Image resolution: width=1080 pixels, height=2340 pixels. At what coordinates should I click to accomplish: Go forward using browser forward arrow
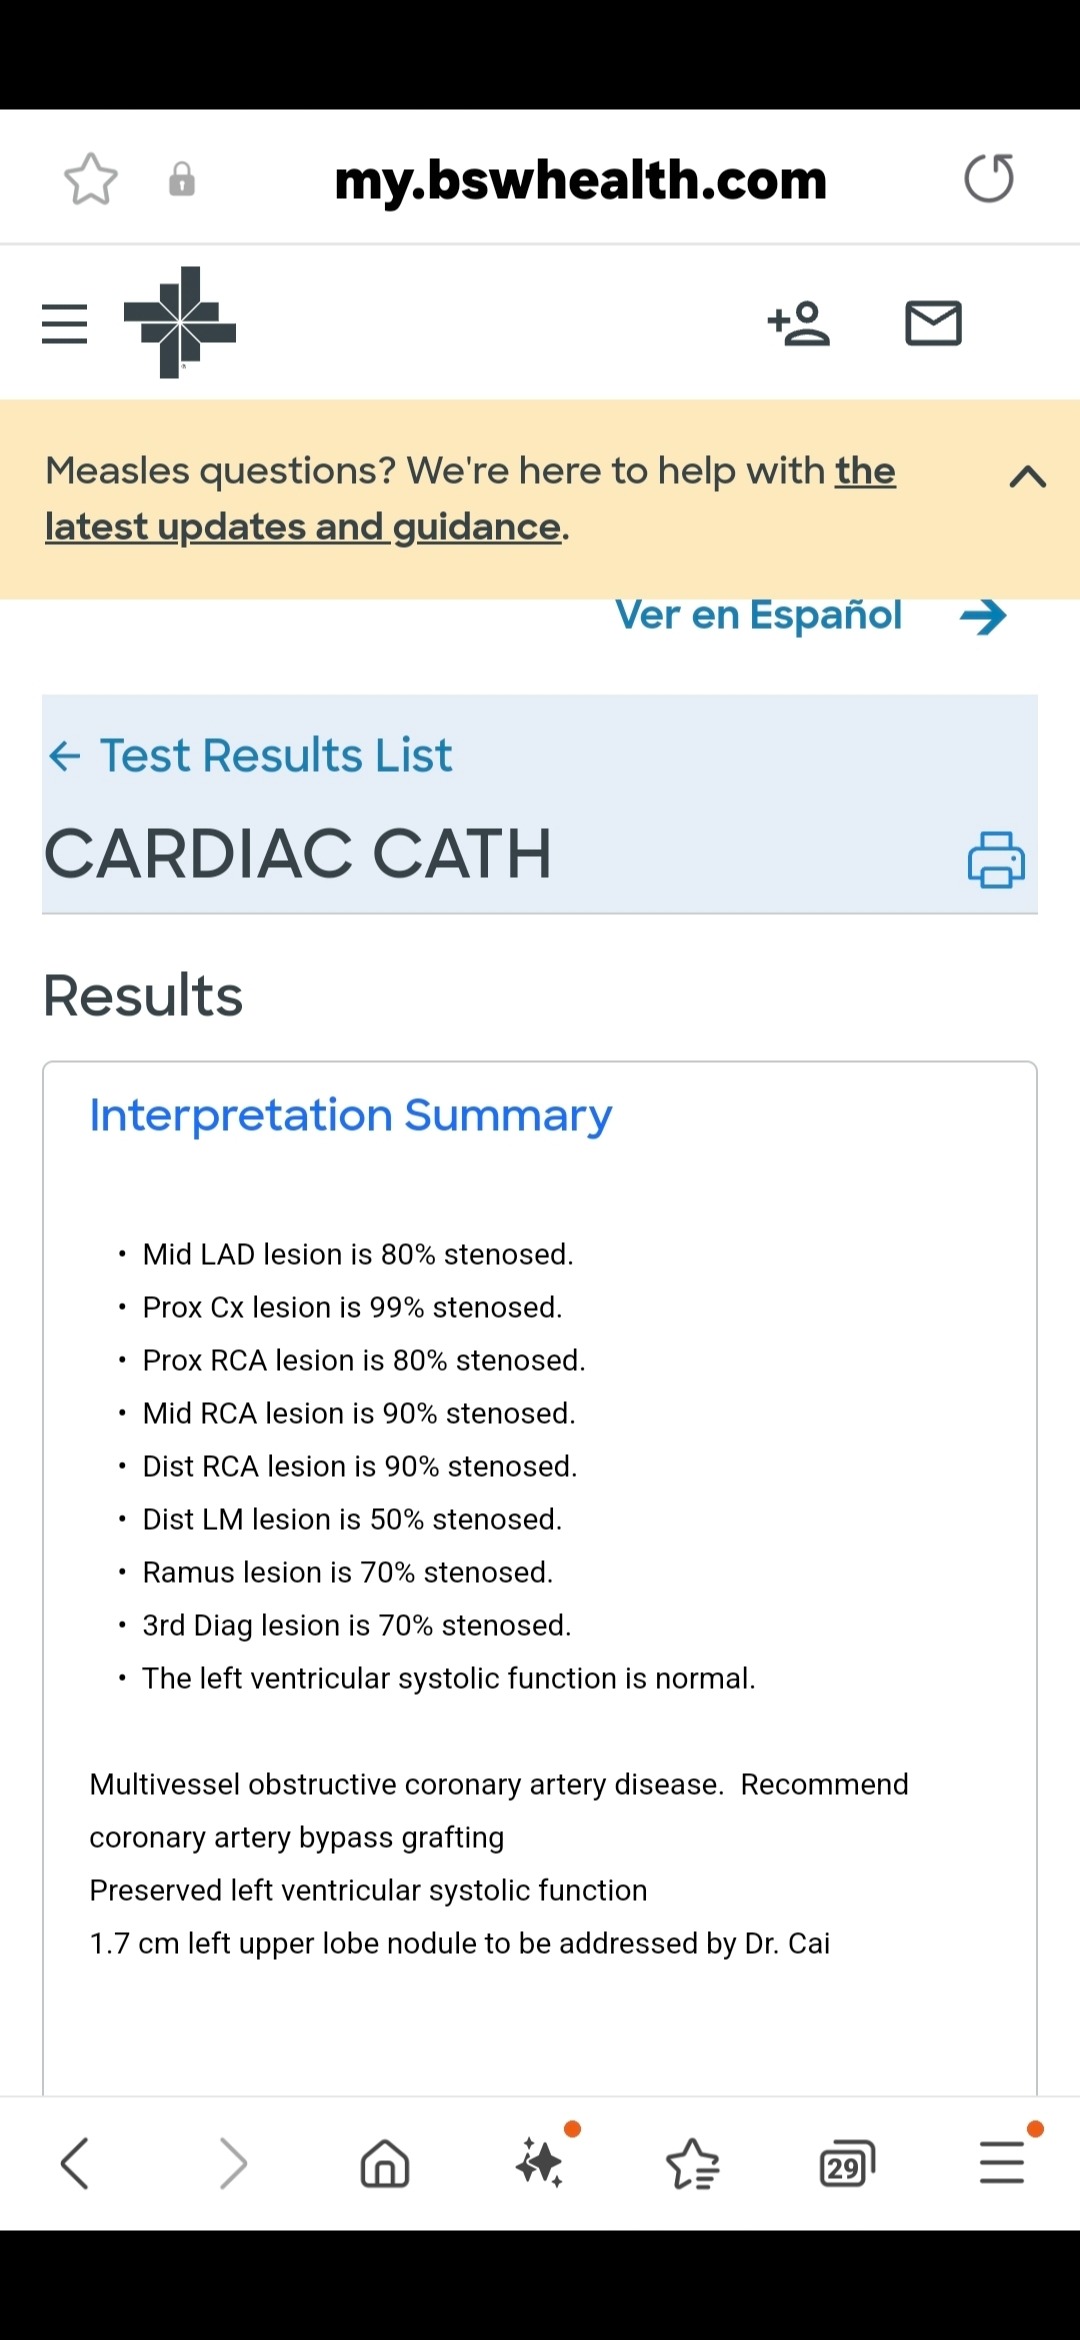(232, 2164)
